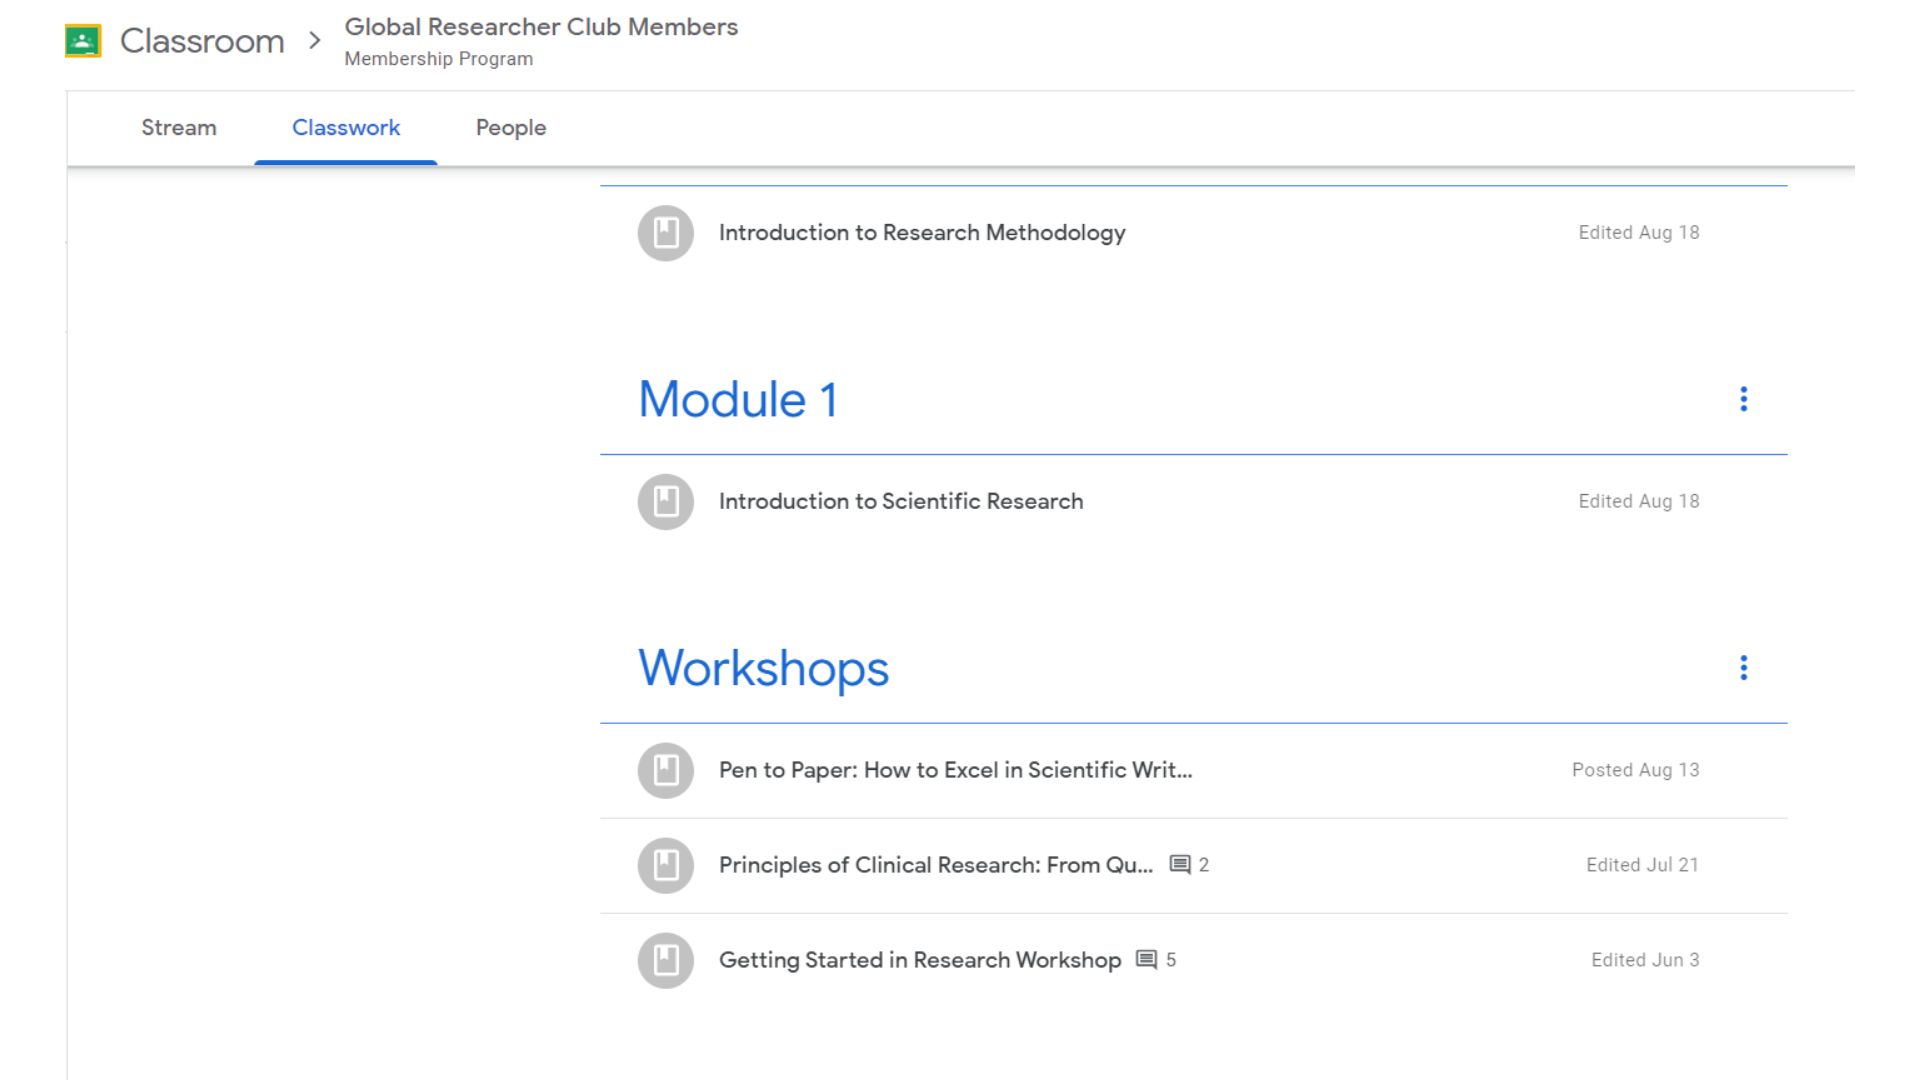Screen dimensions: 1920x1080
Task: Click the Workshops topic heading
Action: click(x=764, y=669)
